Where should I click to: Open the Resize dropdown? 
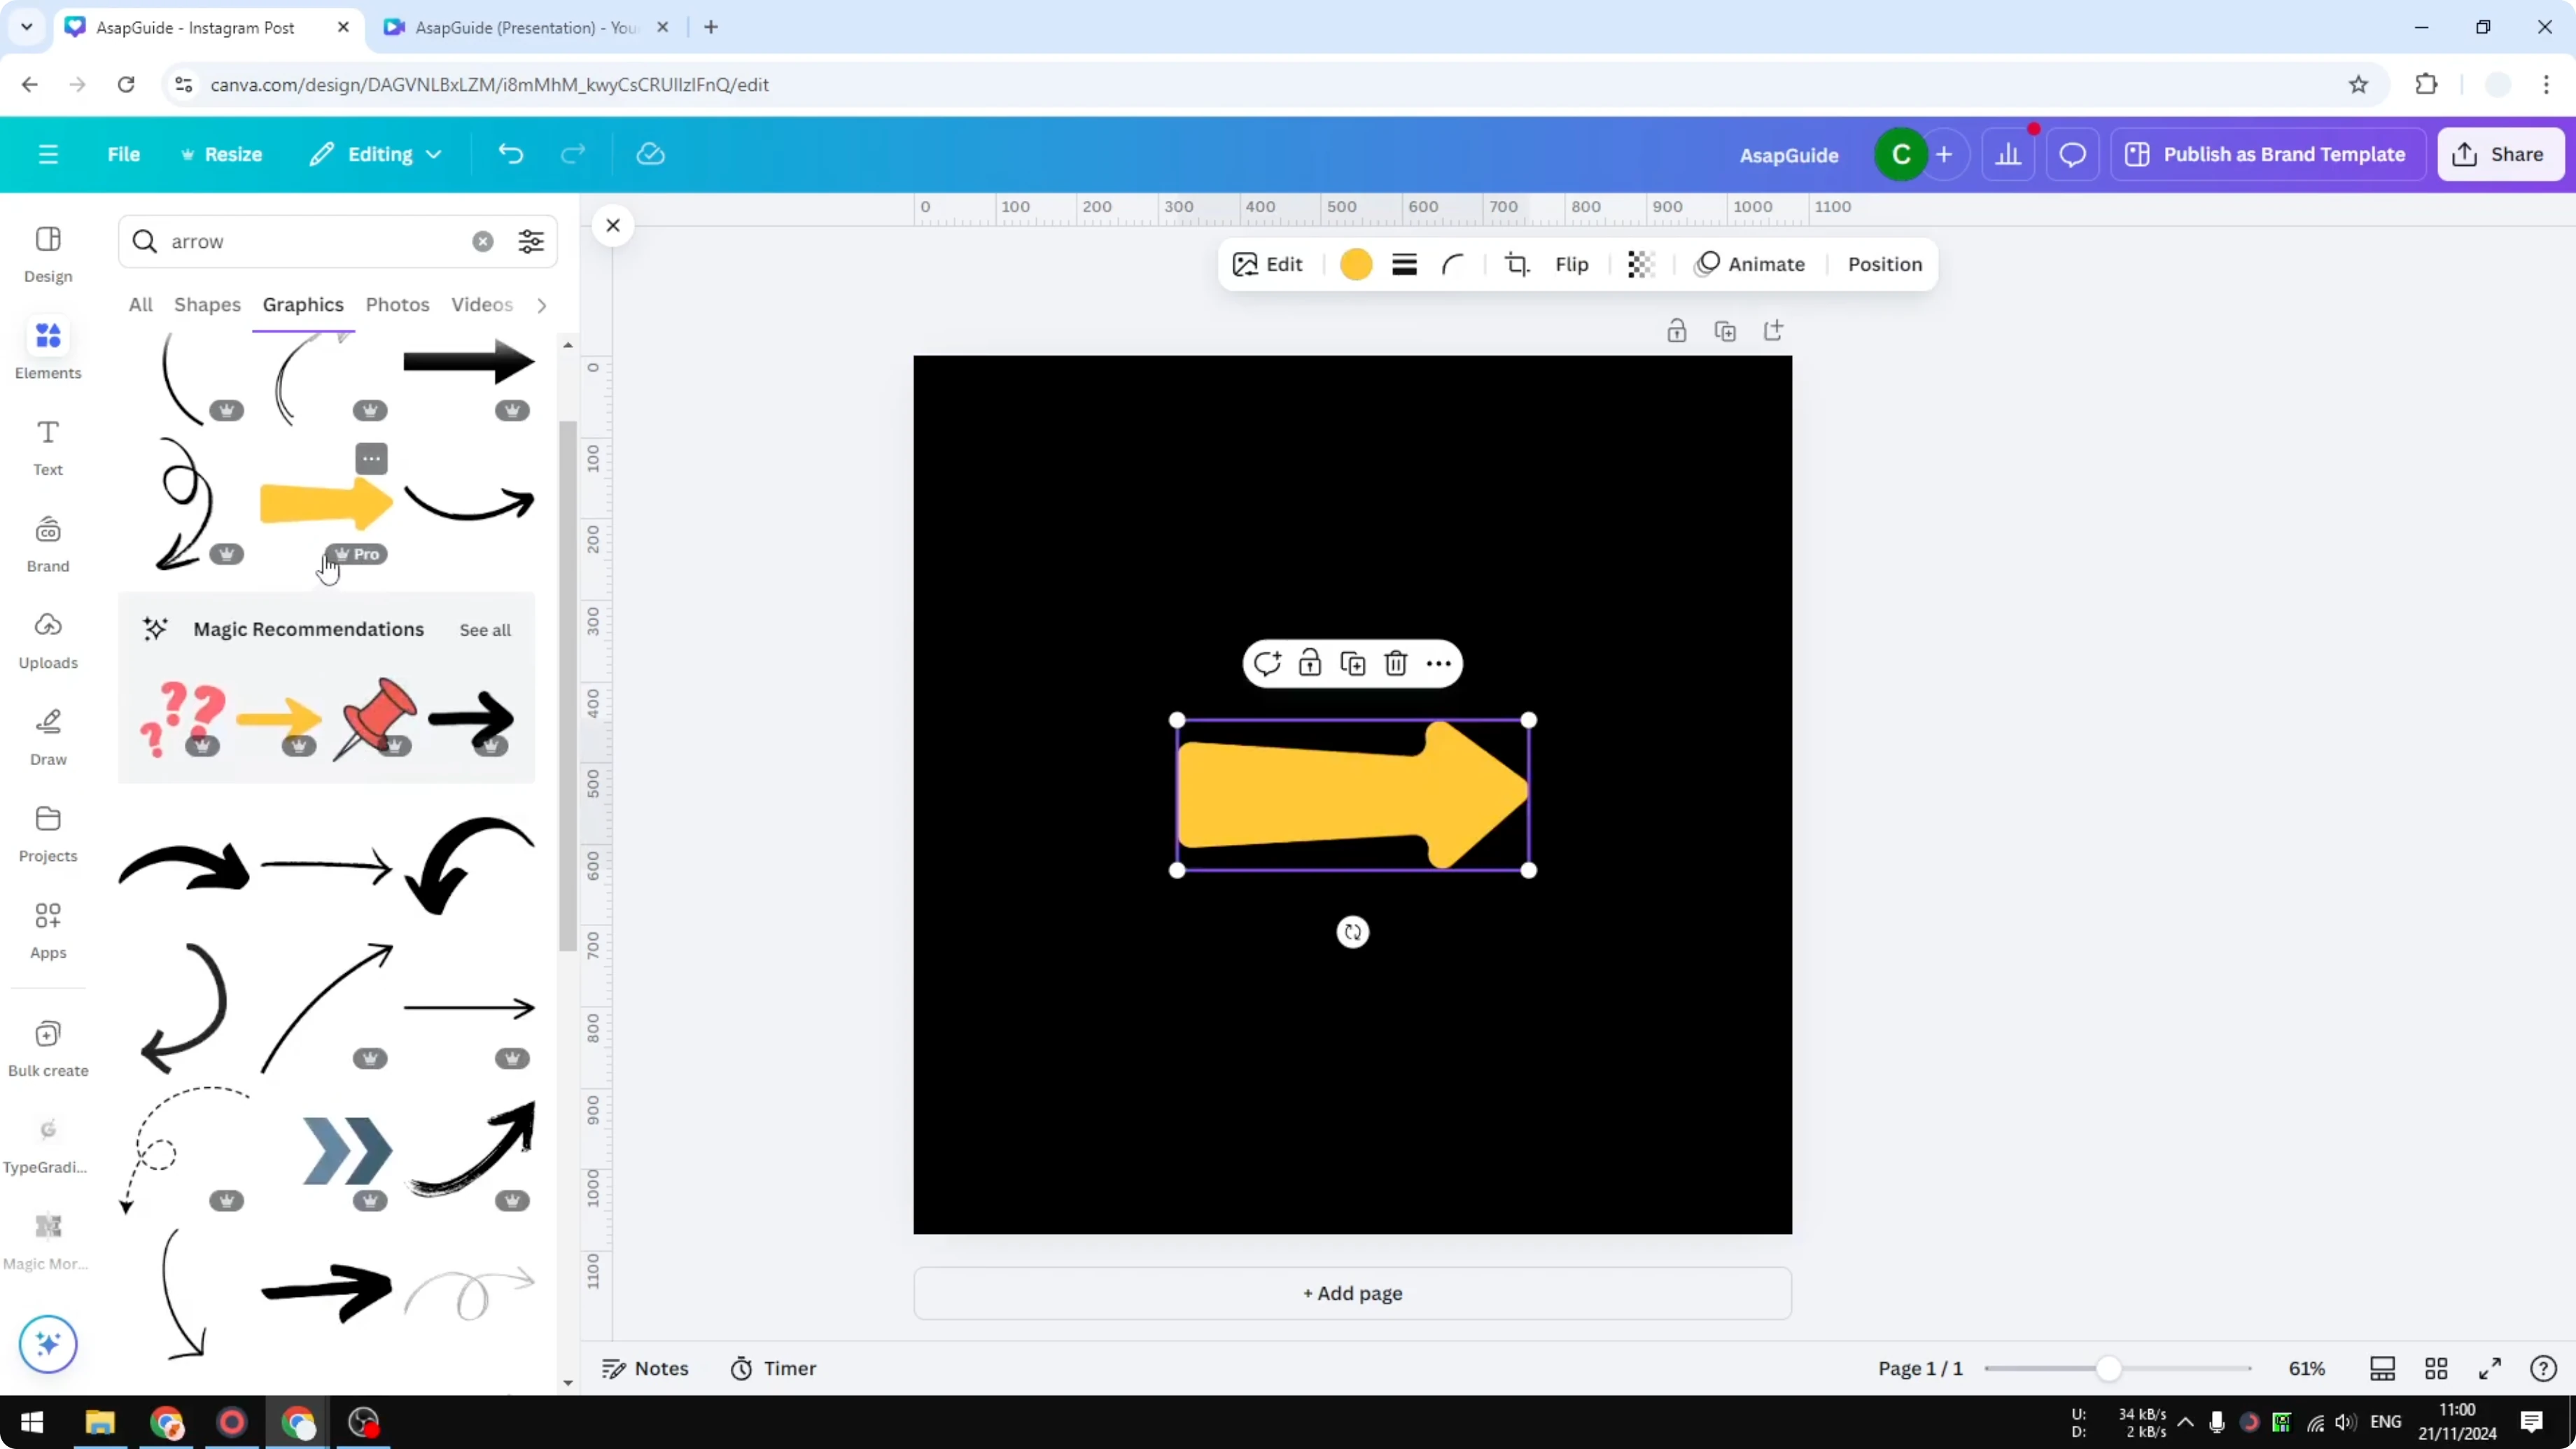coord(222,154)
